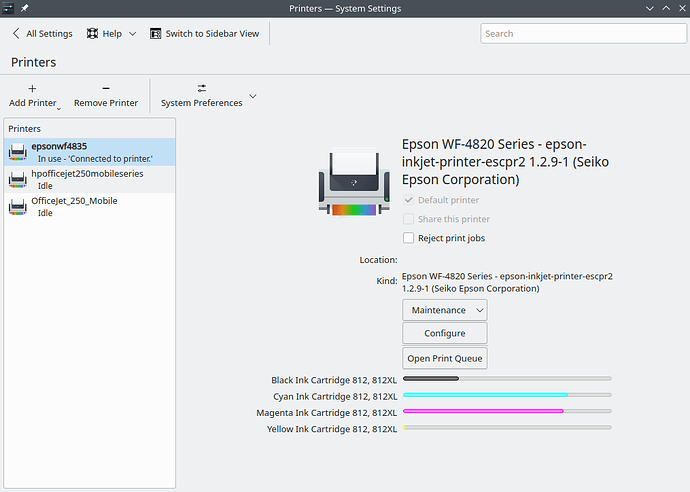This screenshot has height=492, width=690.
Task: Enable the Reject print jobs checkbox
Action: 408,238
